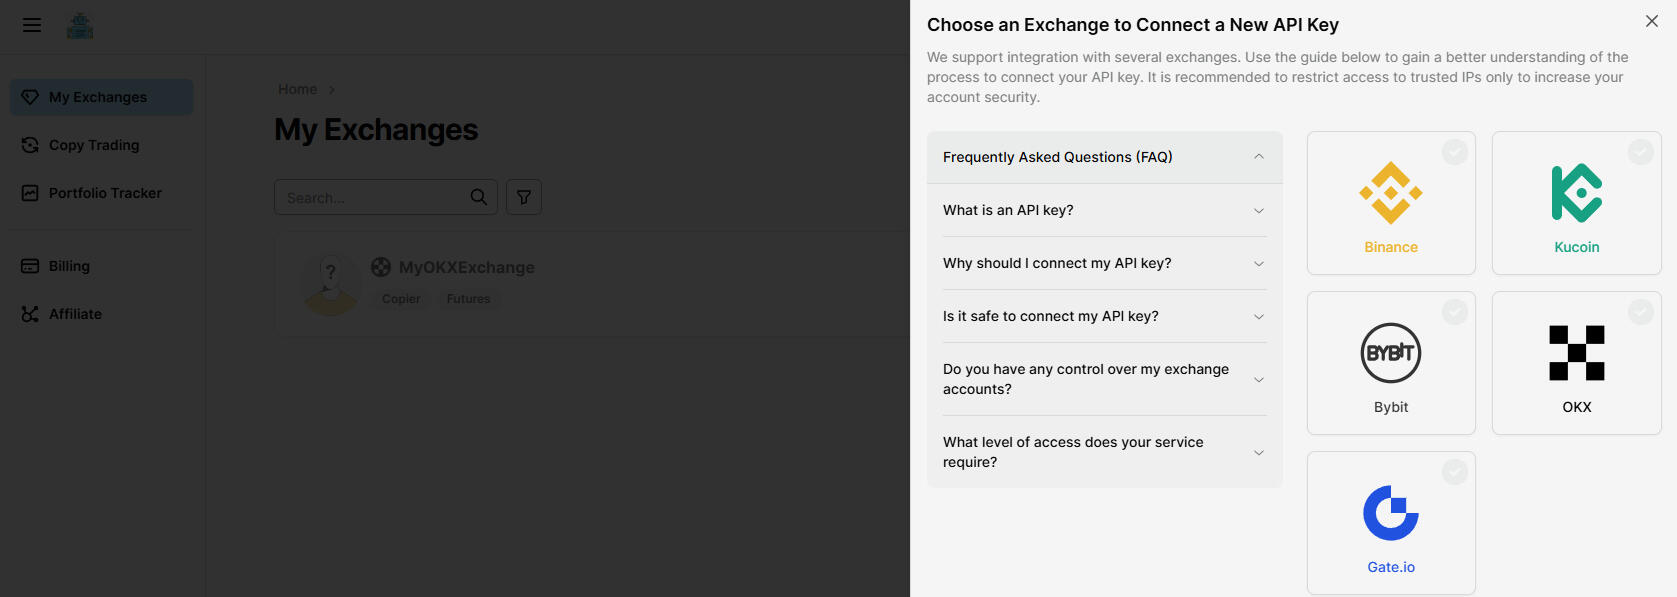Click the Home breadcrumb link
The height and width of the screenshot is (597, 1677).
297,89
